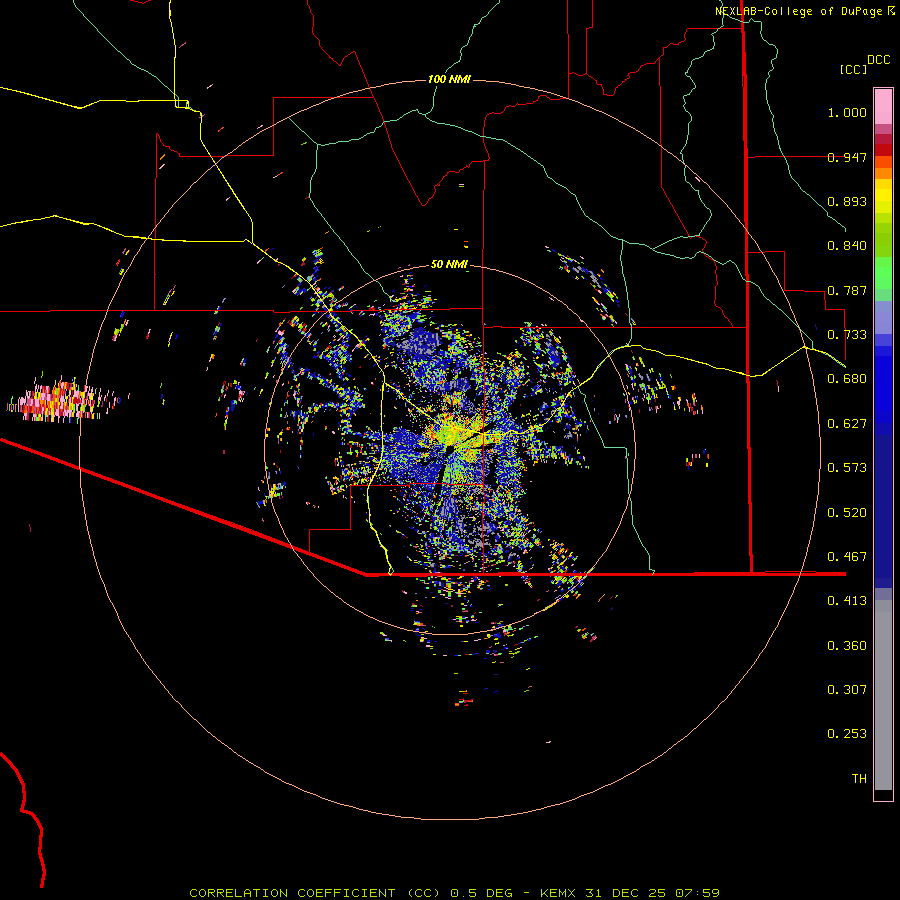Screen dimensions: 900x900
Task: Click the 0.840 scale label
Action: click(847, 246)
